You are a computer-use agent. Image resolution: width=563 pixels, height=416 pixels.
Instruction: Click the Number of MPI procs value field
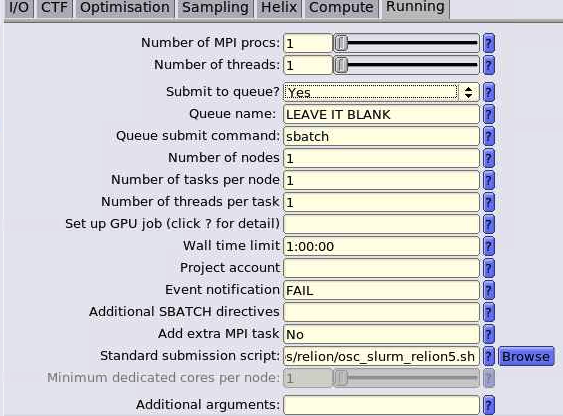point(308,43)
